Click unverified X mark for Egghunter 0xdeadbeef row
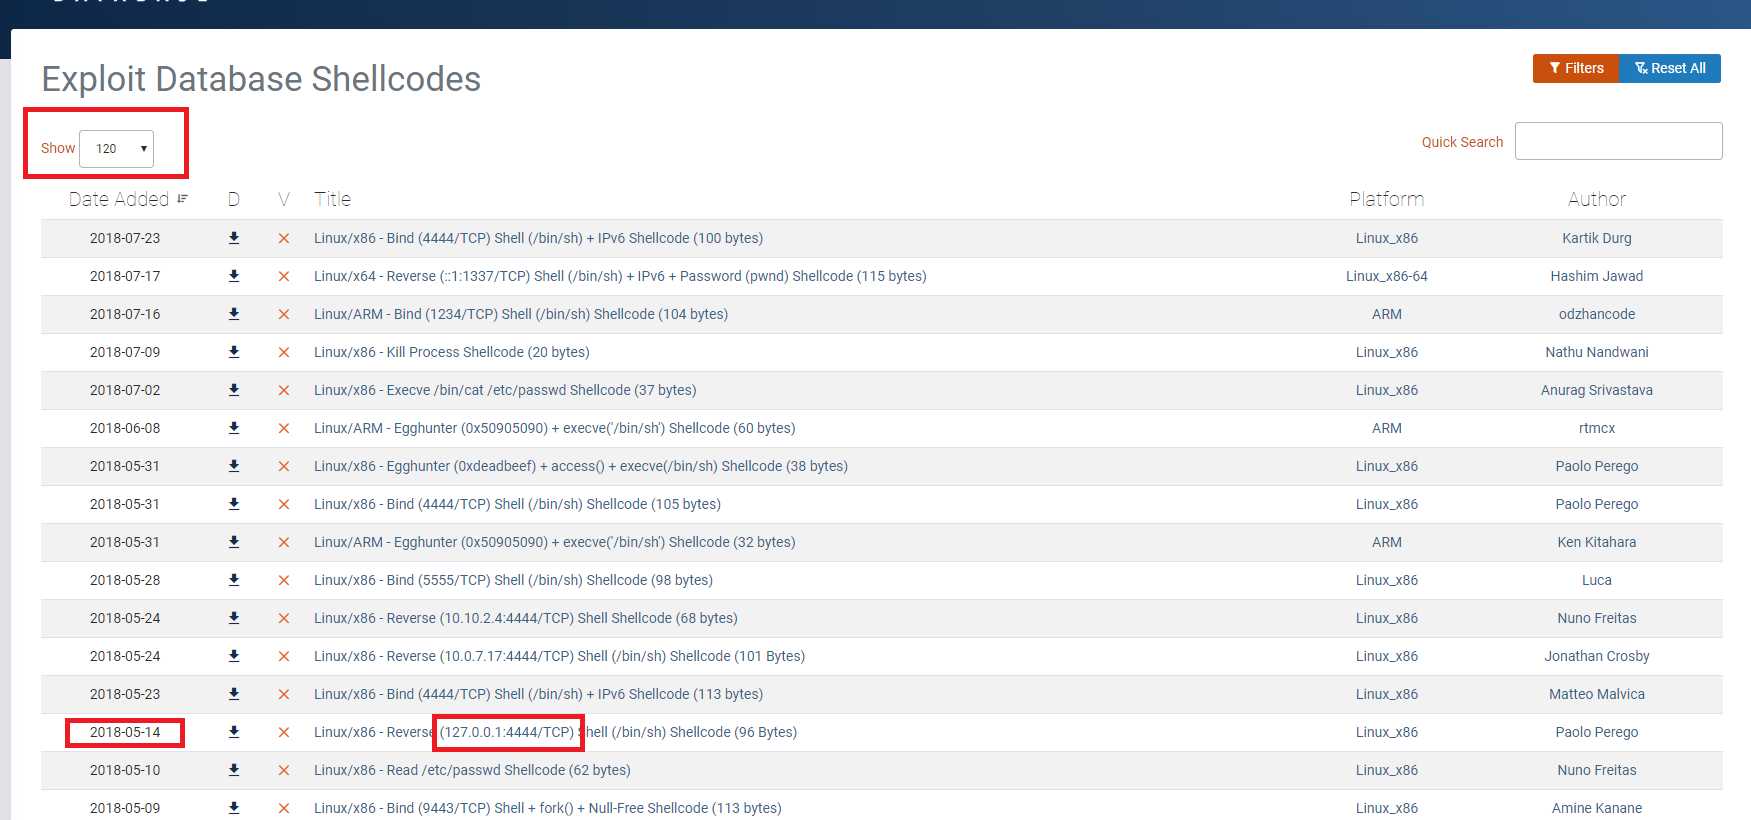This screenshot has width=1751, height=820. point(284,466)
